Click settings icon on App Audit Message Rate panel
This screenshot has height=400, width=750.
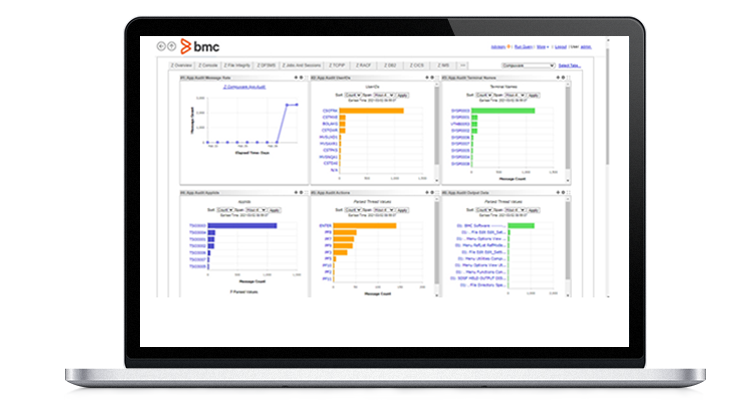point(296,77)
